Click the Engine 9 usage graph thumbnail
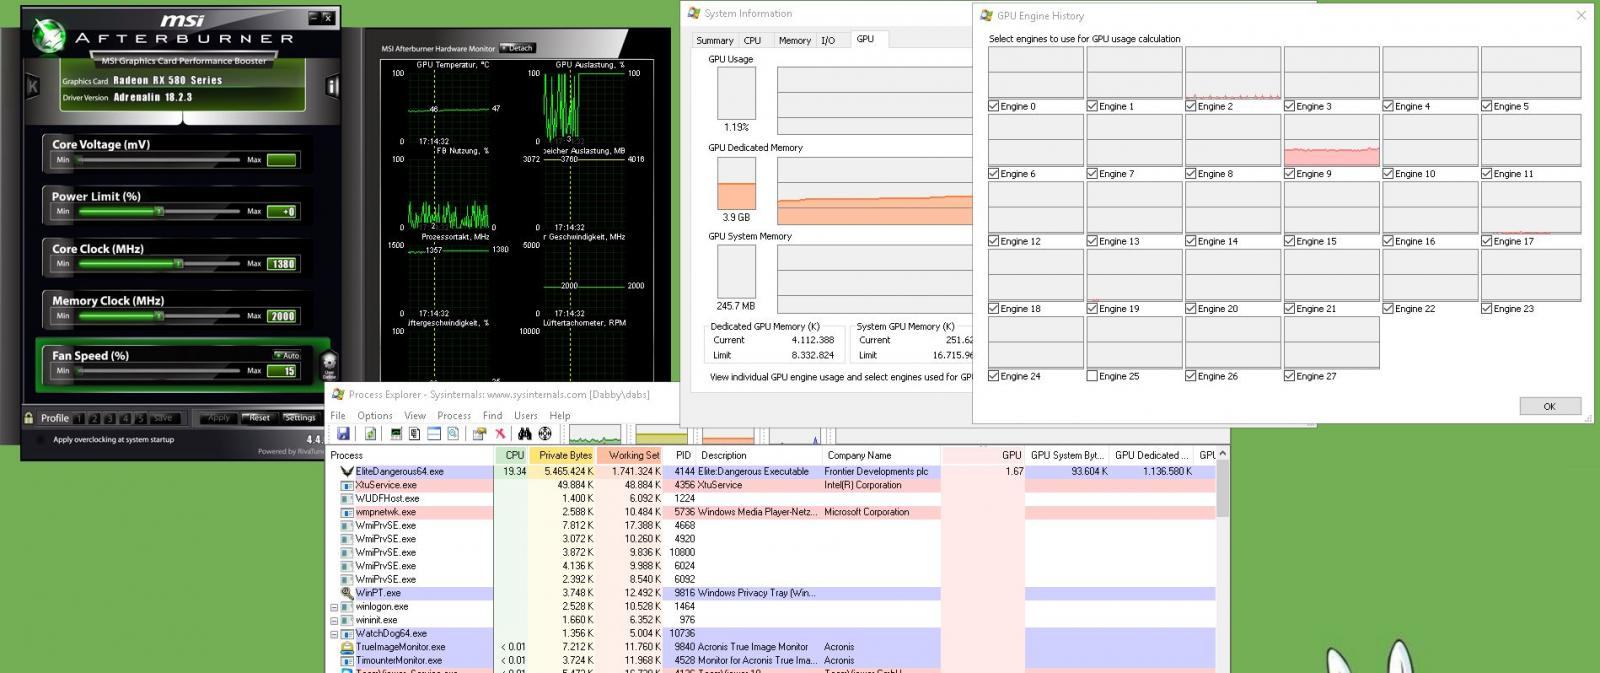This screenshot has width=1600, height=673. click(1331, 140)
